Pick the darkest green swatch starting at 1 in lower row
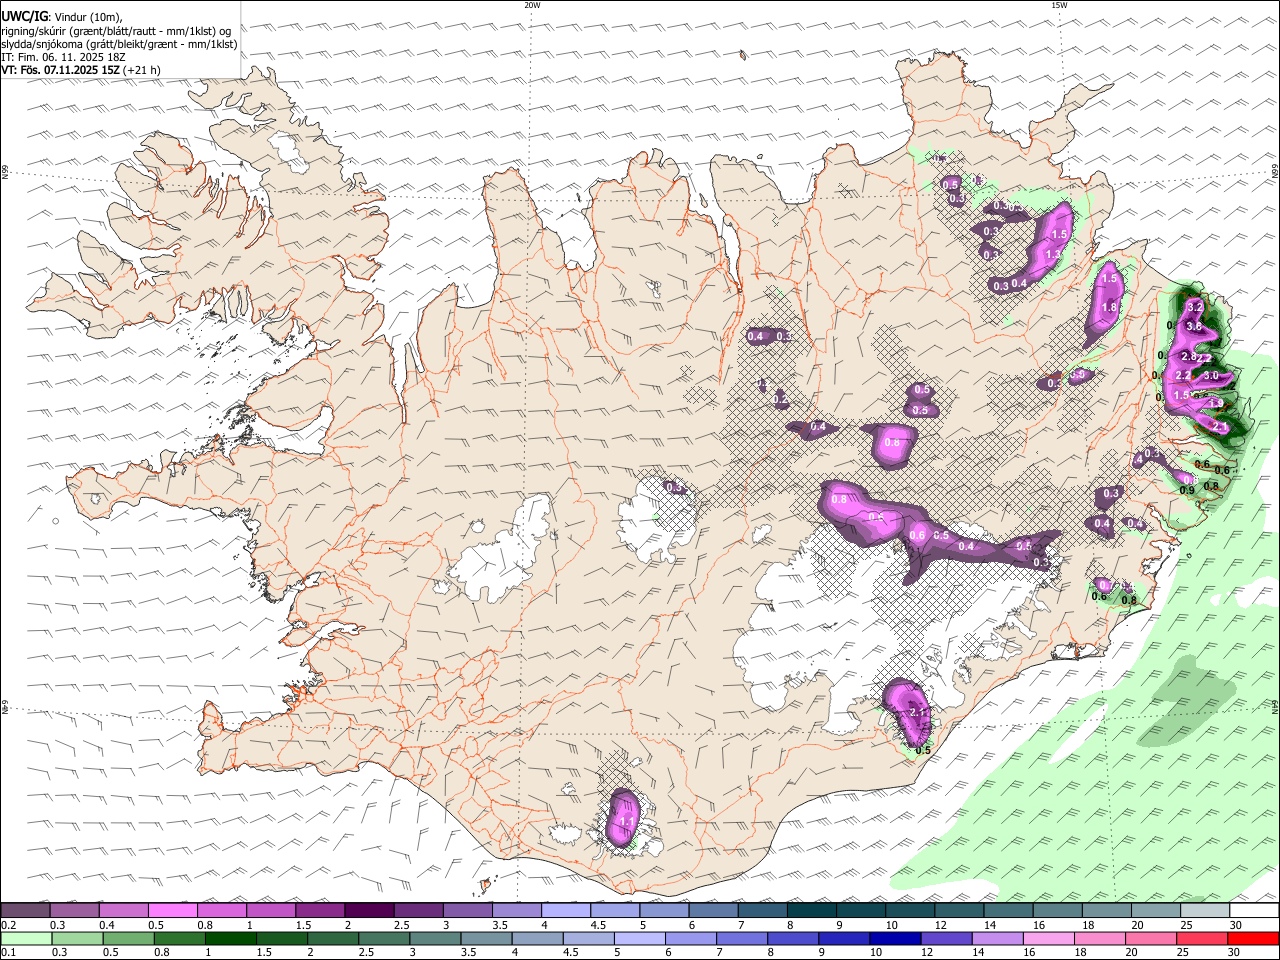1280x960 pixels. point(230,938)
